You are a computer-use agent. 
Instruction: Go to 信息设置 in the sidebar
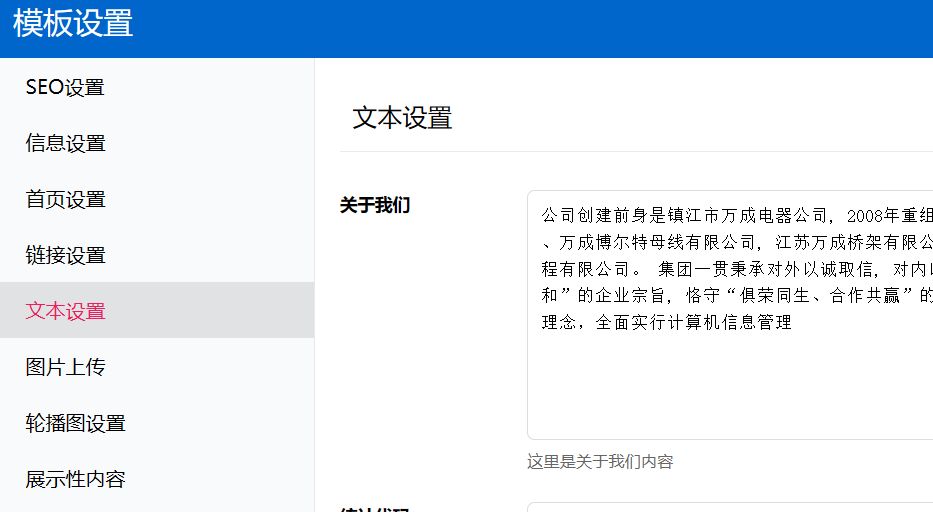65,143
